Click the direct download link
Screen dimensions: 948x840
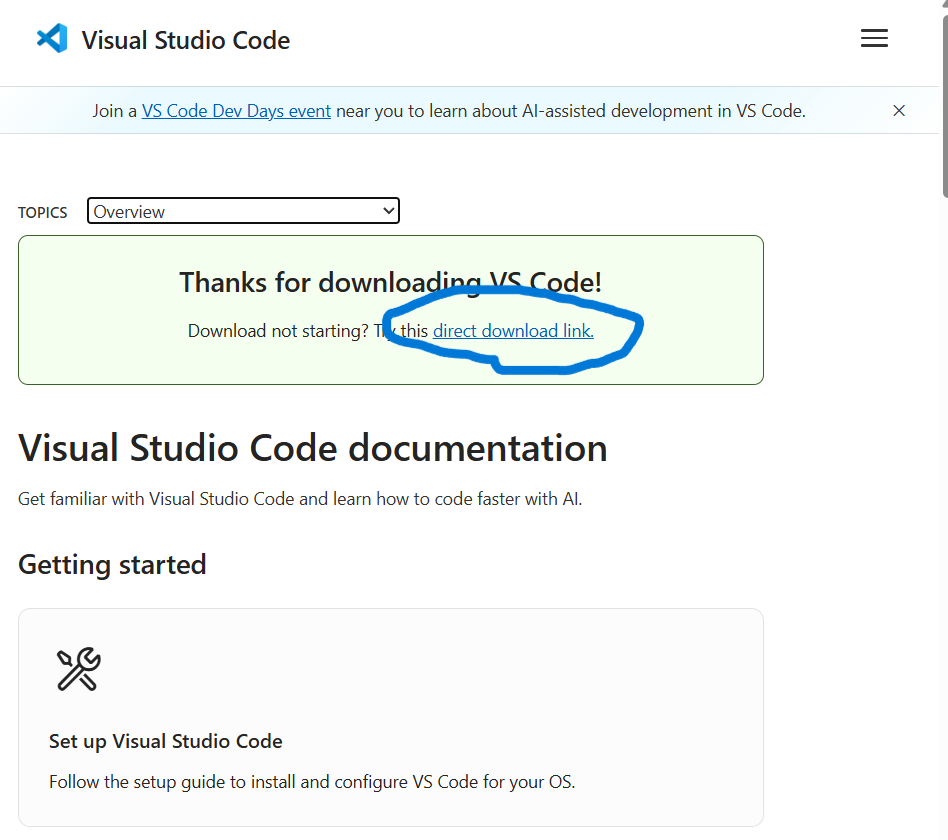click(x=513, y=331)
